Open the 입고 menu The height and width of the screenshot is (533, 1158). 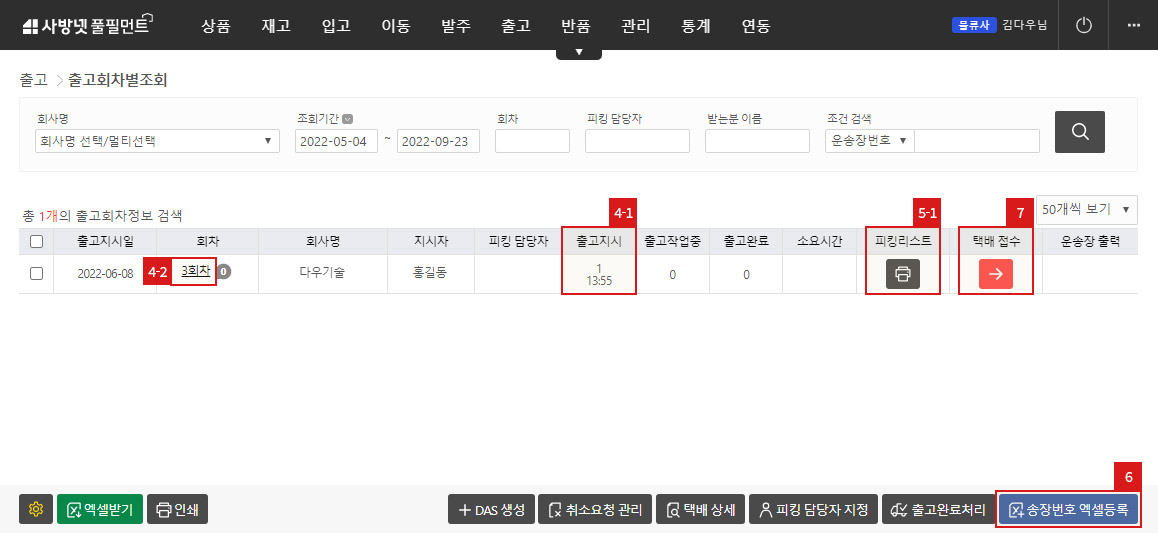pos(336,27)
